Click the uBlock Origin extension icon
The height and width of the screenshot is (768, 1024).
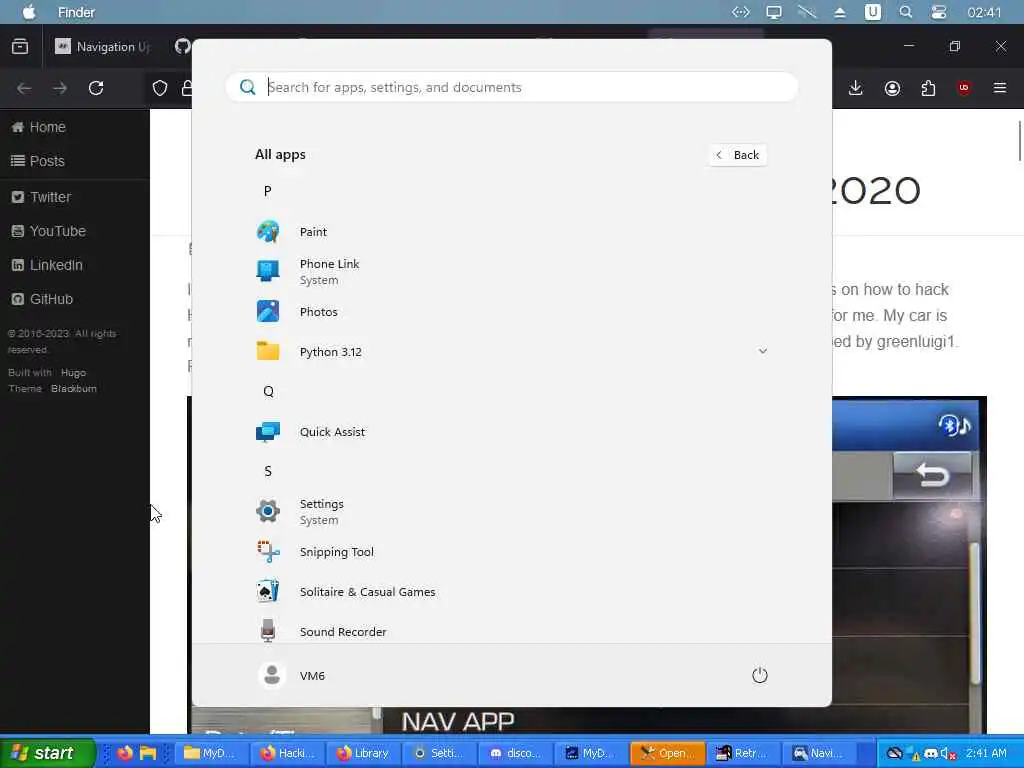964,88
